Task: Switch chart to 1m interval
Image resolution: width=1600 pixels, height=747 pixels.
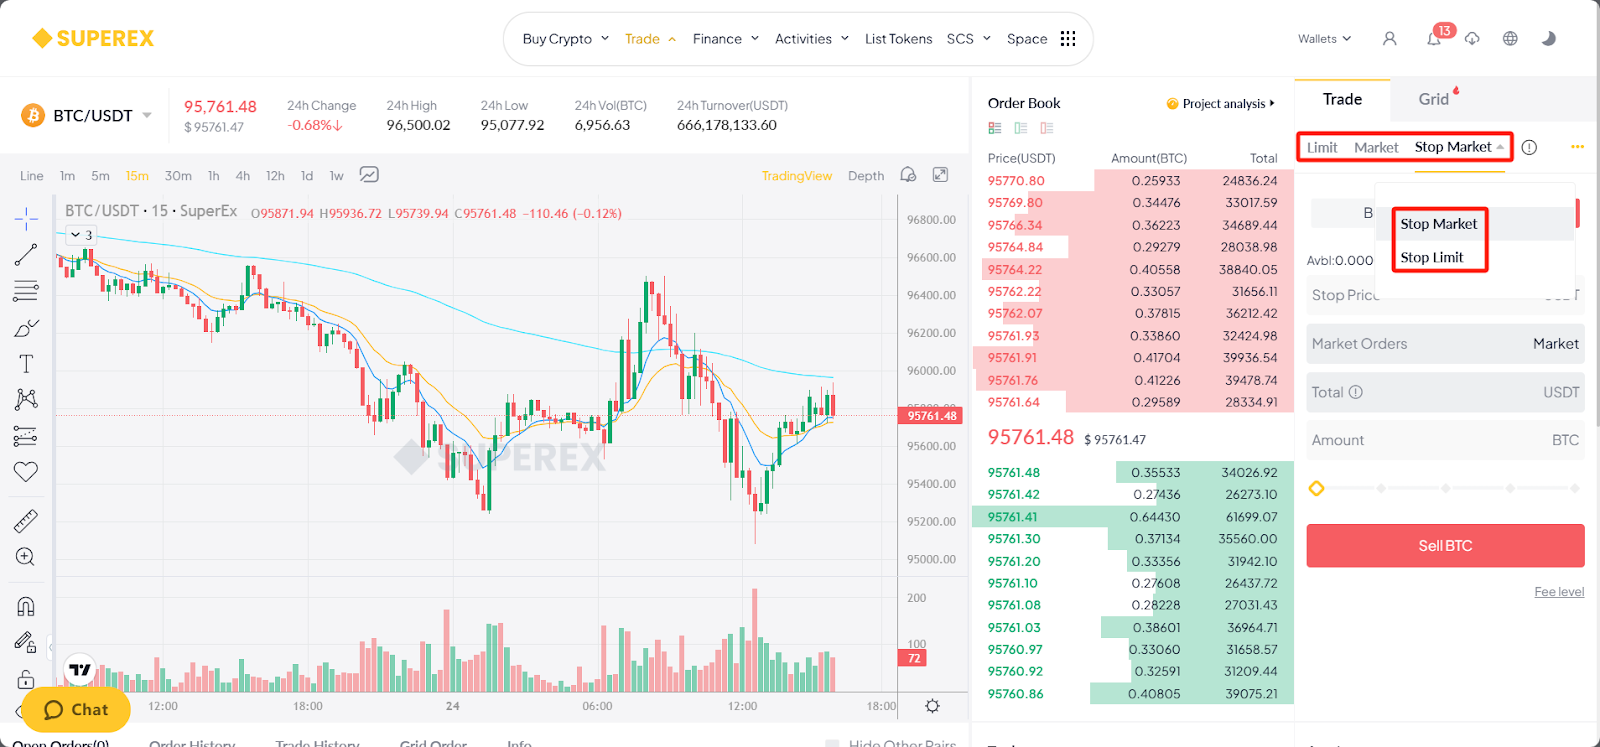Action: pos(67,175)
